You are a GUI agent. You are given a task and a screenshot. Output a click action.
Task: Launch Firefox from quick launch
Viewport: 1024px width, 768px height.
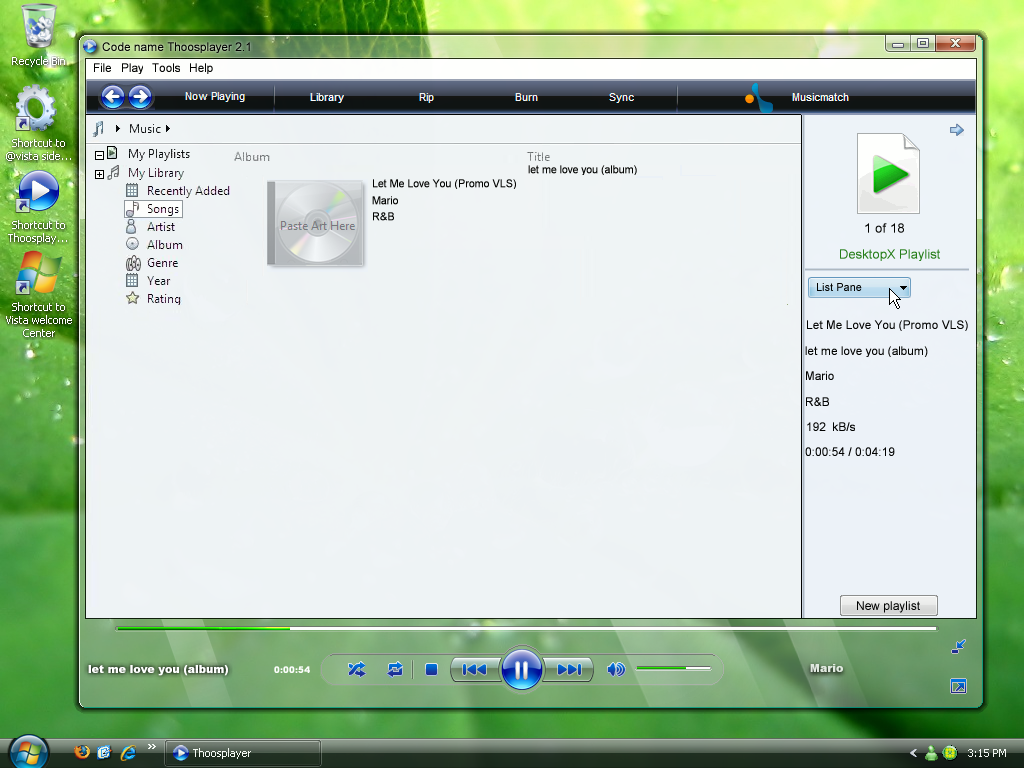(82, 752)
